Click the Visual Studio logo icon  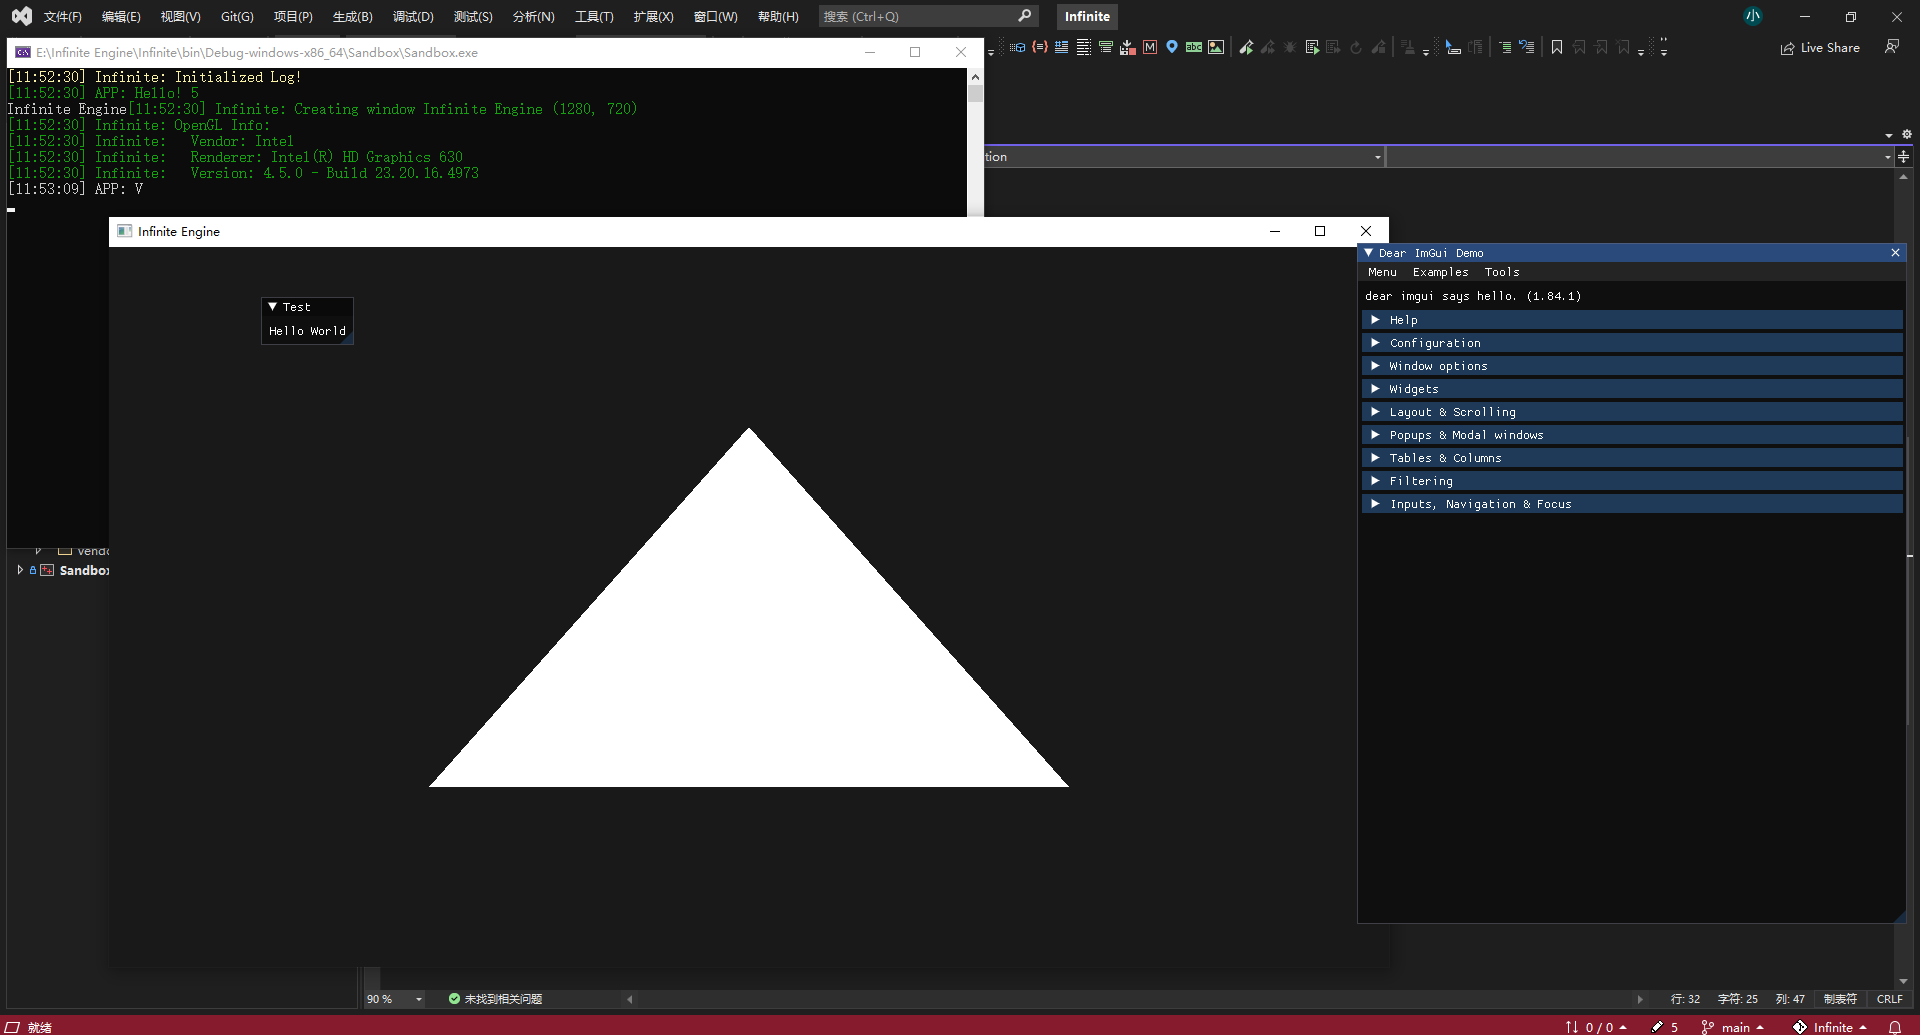21,16
